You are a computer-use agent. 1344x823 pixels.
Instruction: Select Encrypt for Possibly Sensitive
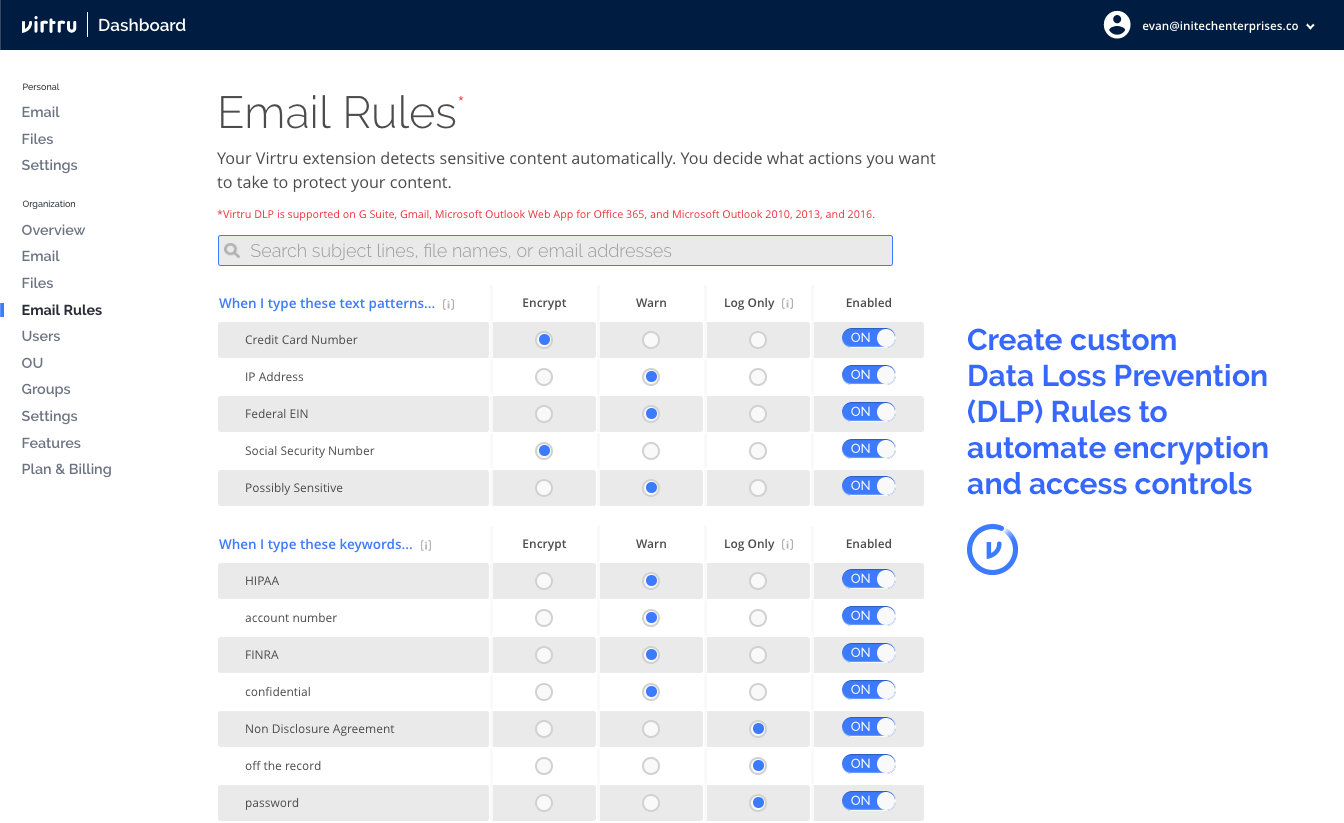coord(544,488)
